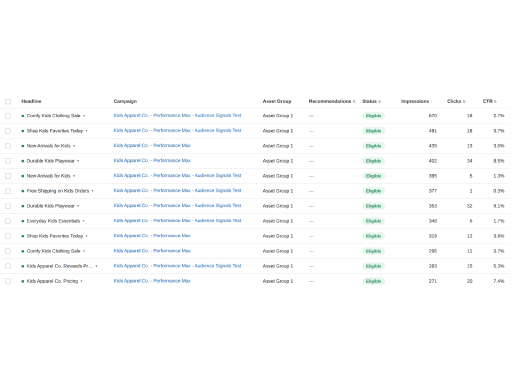Click green status dot beside Kids Apparel Co. Pricing
Screen dimensions: 512x384
click(23, 281)
